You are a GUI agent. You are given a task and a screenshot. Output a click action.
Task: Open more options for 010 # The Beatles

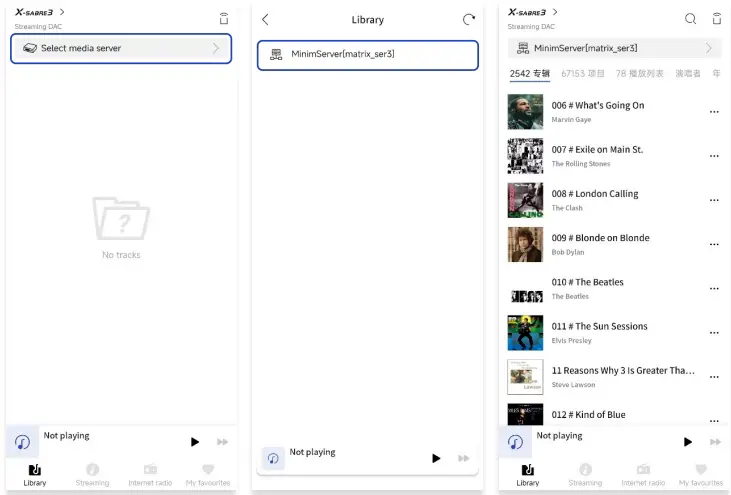click(x=714, y=289)
